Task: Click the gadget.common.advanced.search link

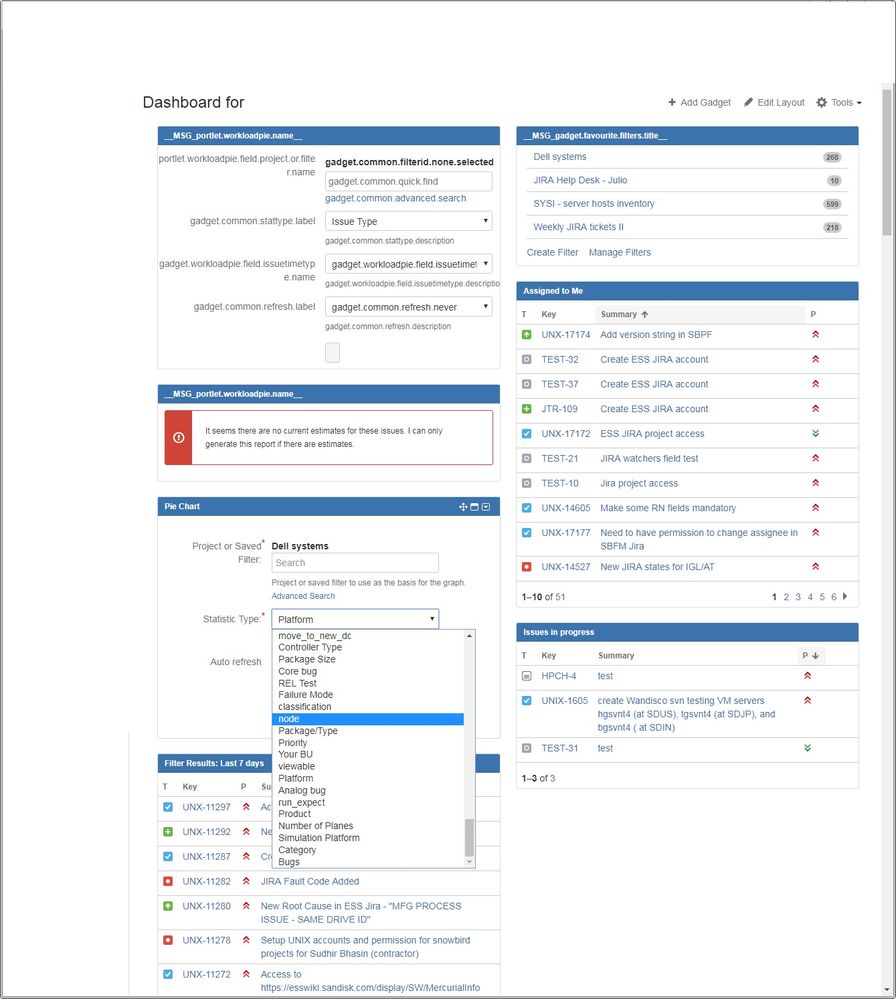Action: coord(395,198)
